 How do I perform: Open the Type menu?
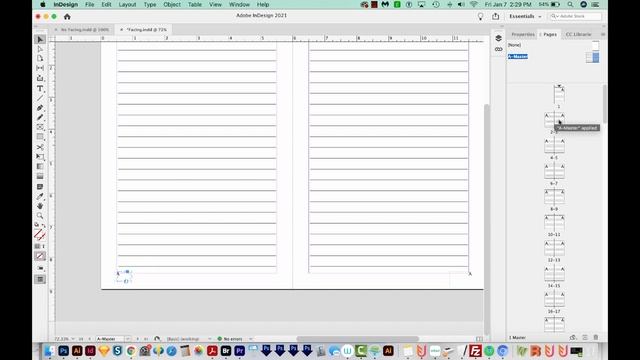tap(150, 4)
